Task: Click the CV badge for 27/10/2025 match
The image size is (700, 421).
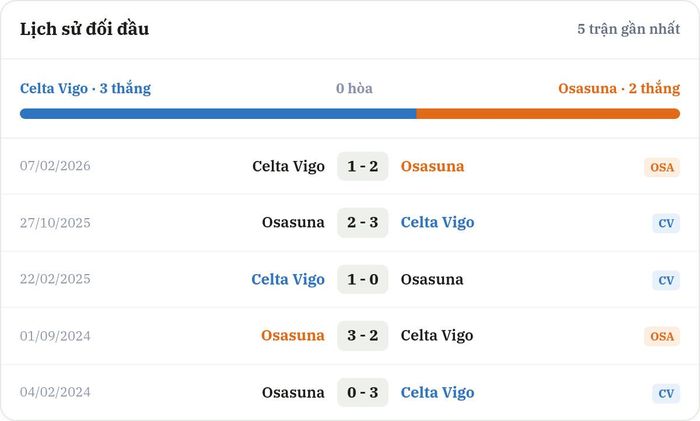Action: click(x=666, y=223)
